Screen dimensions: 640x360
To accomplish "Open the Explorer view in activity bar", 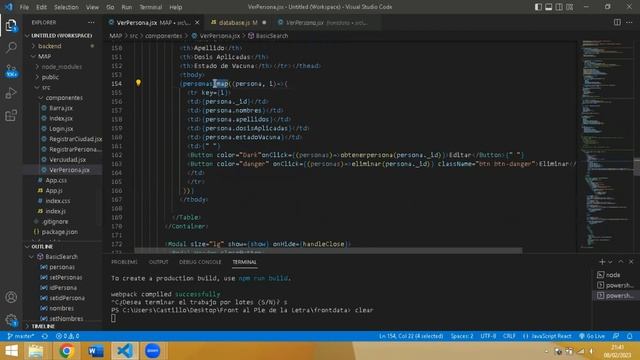I will 11,26.
